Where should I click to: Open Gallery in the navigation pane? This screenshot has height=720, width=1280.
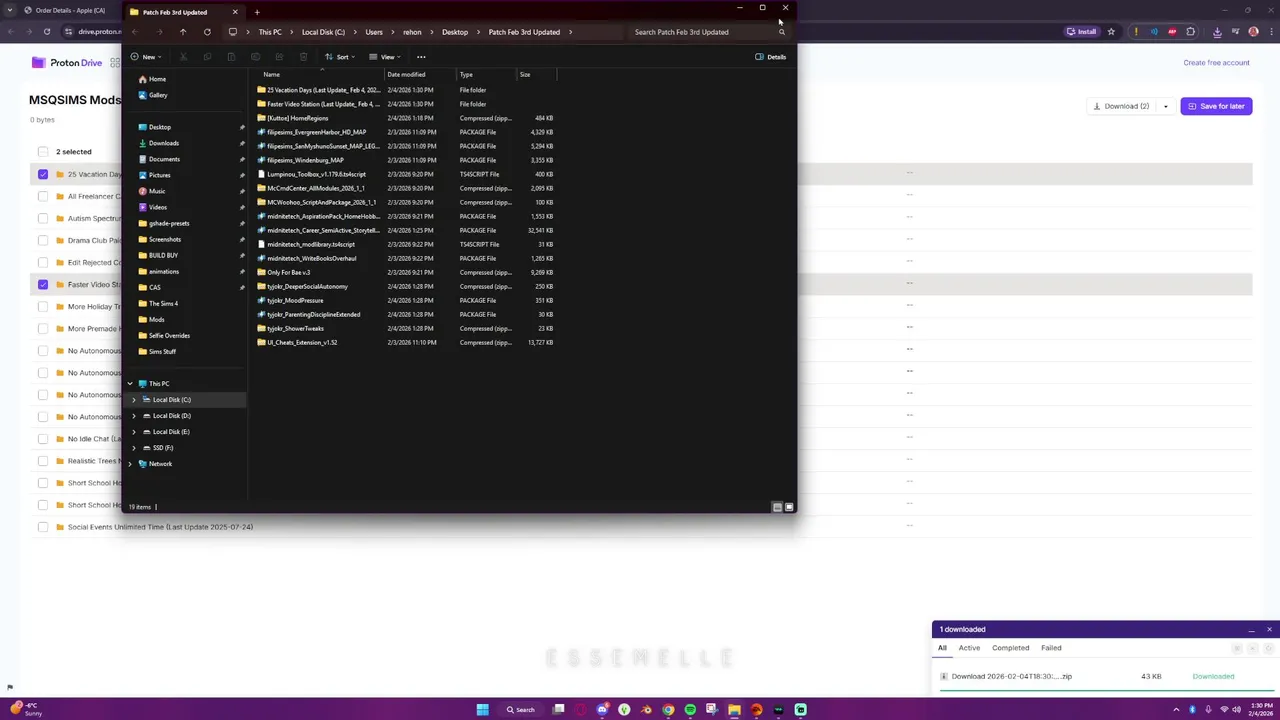point(152,95)
